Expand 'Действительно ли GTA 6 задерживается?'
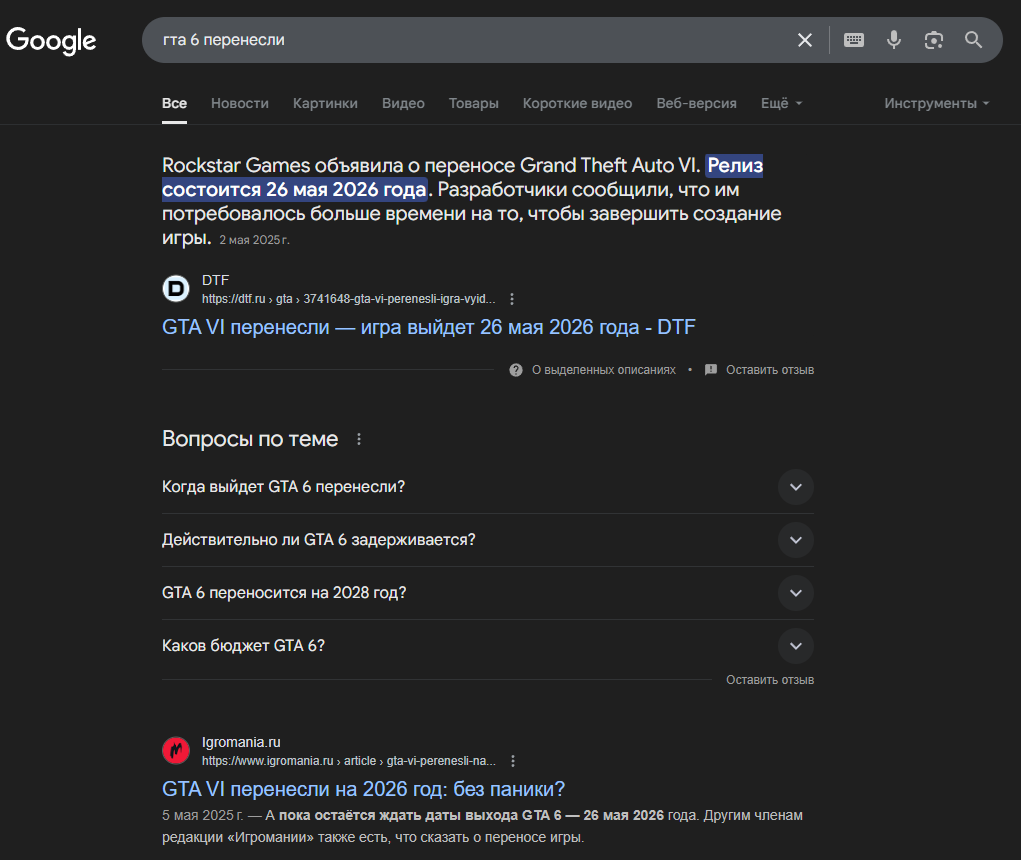The height and width of the screenshot is (860, 1021). point(488,540)
